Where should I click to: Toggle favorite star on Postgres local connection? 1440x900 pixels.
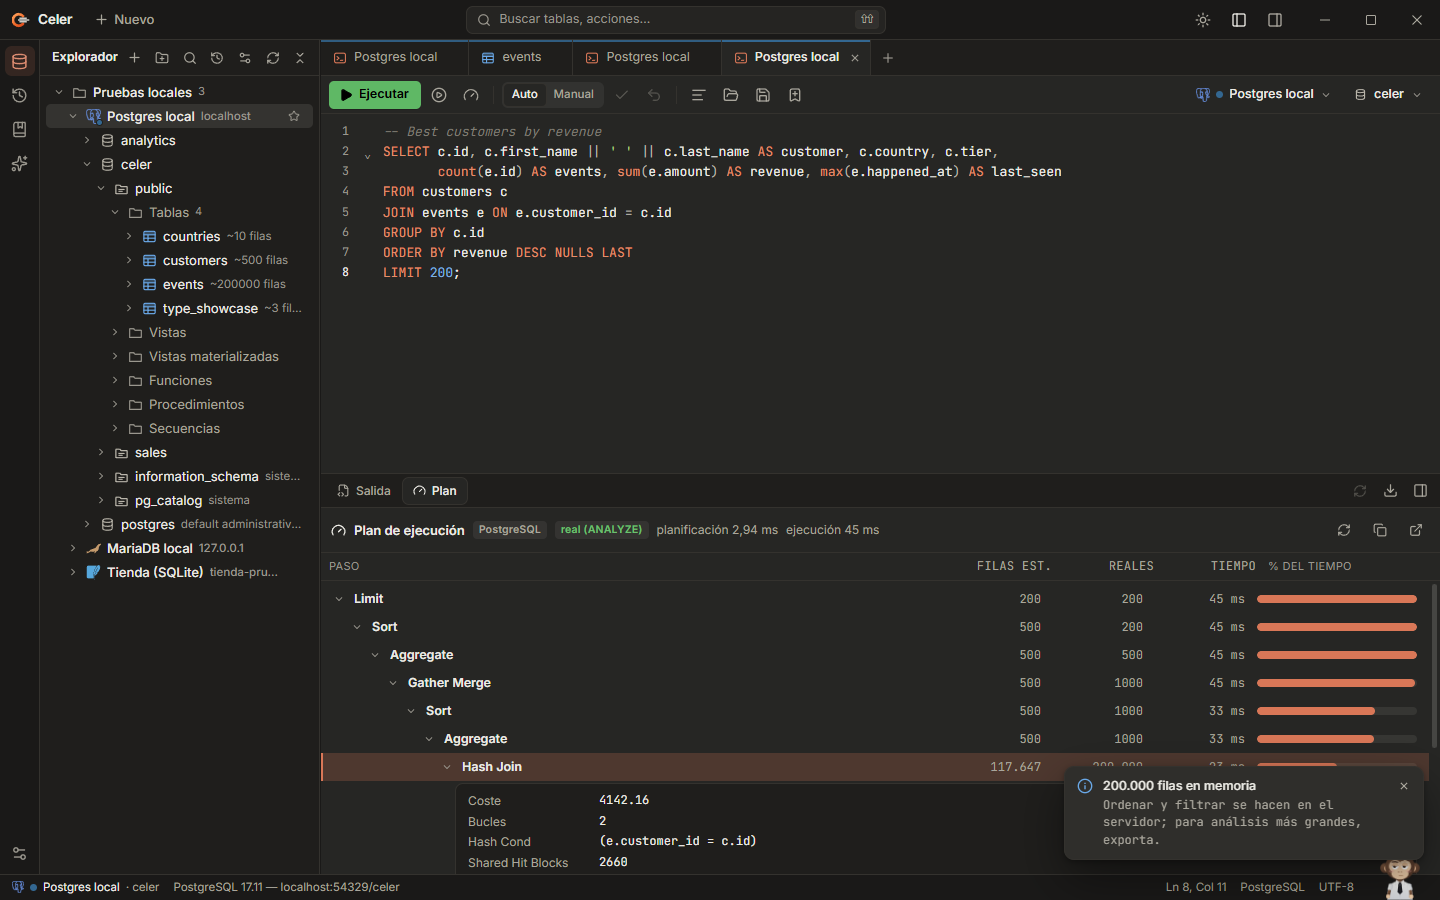tap(294, 116)
